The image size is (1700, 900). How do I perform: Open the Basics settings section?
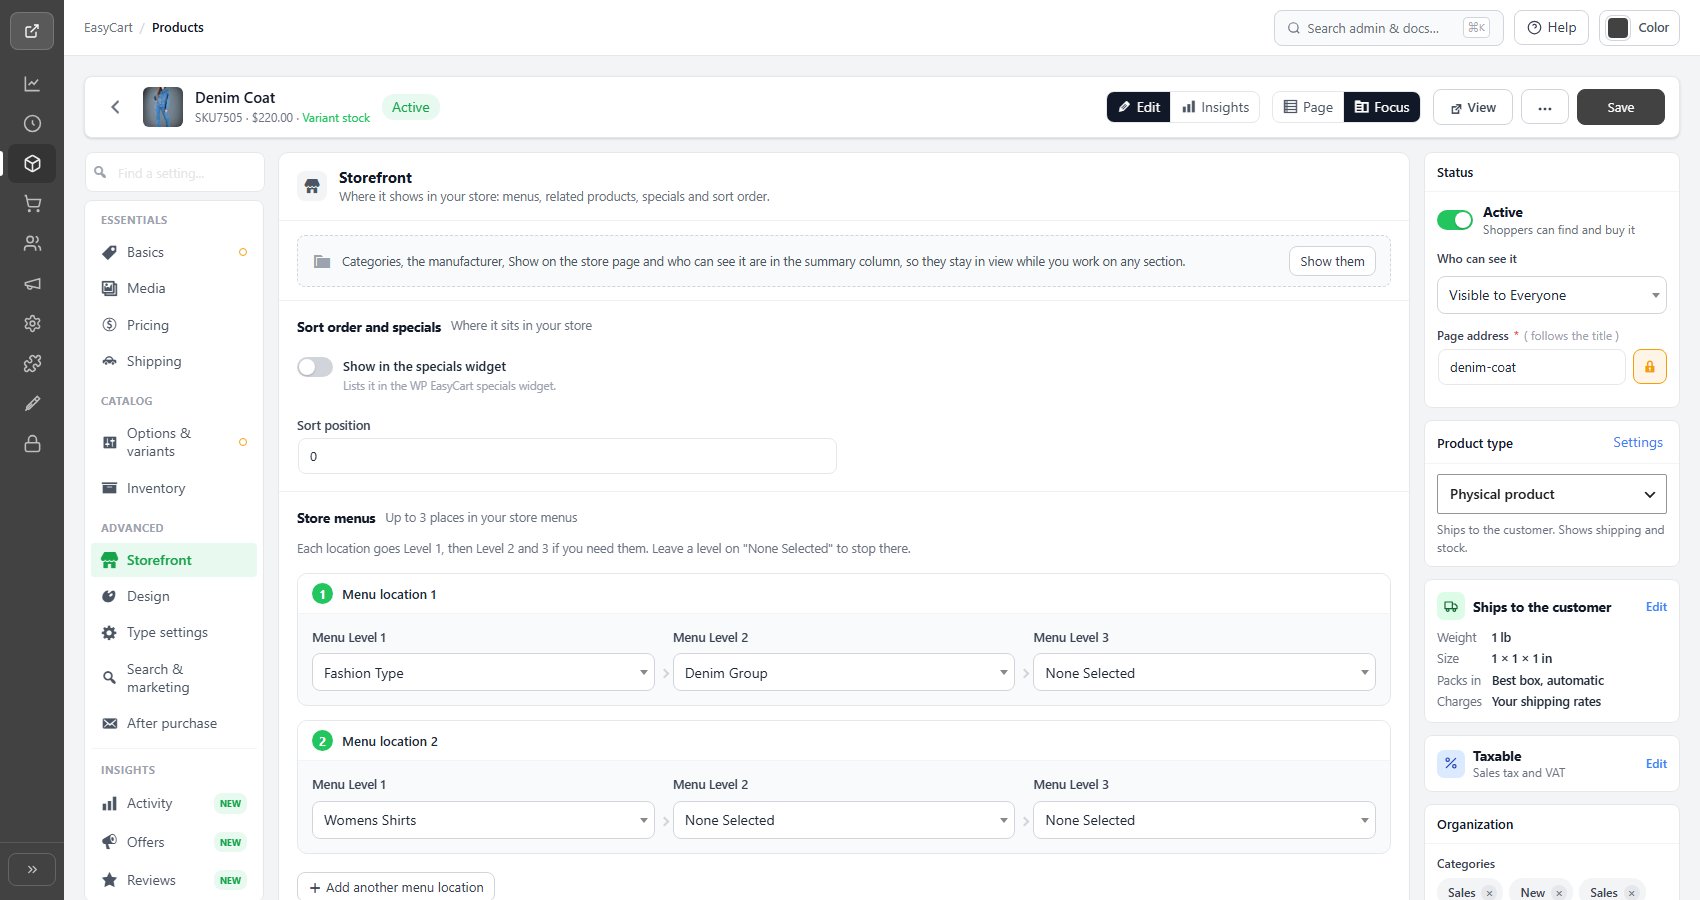coord(174,252)
